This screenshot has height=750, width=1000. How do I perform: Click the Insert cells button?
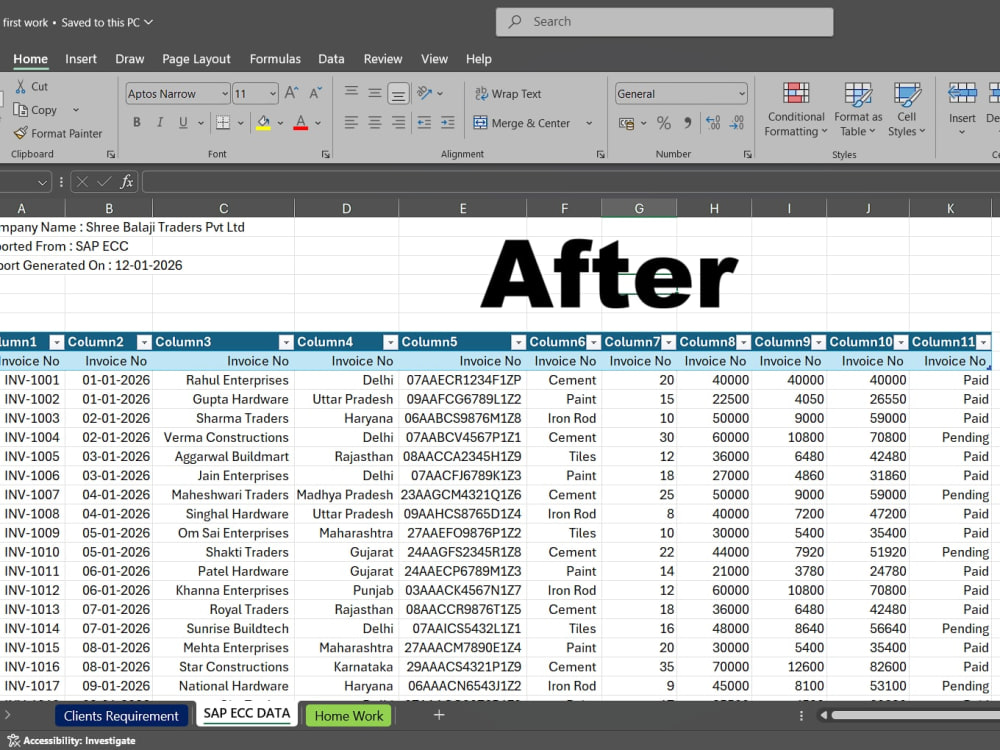tap(962, 108)
